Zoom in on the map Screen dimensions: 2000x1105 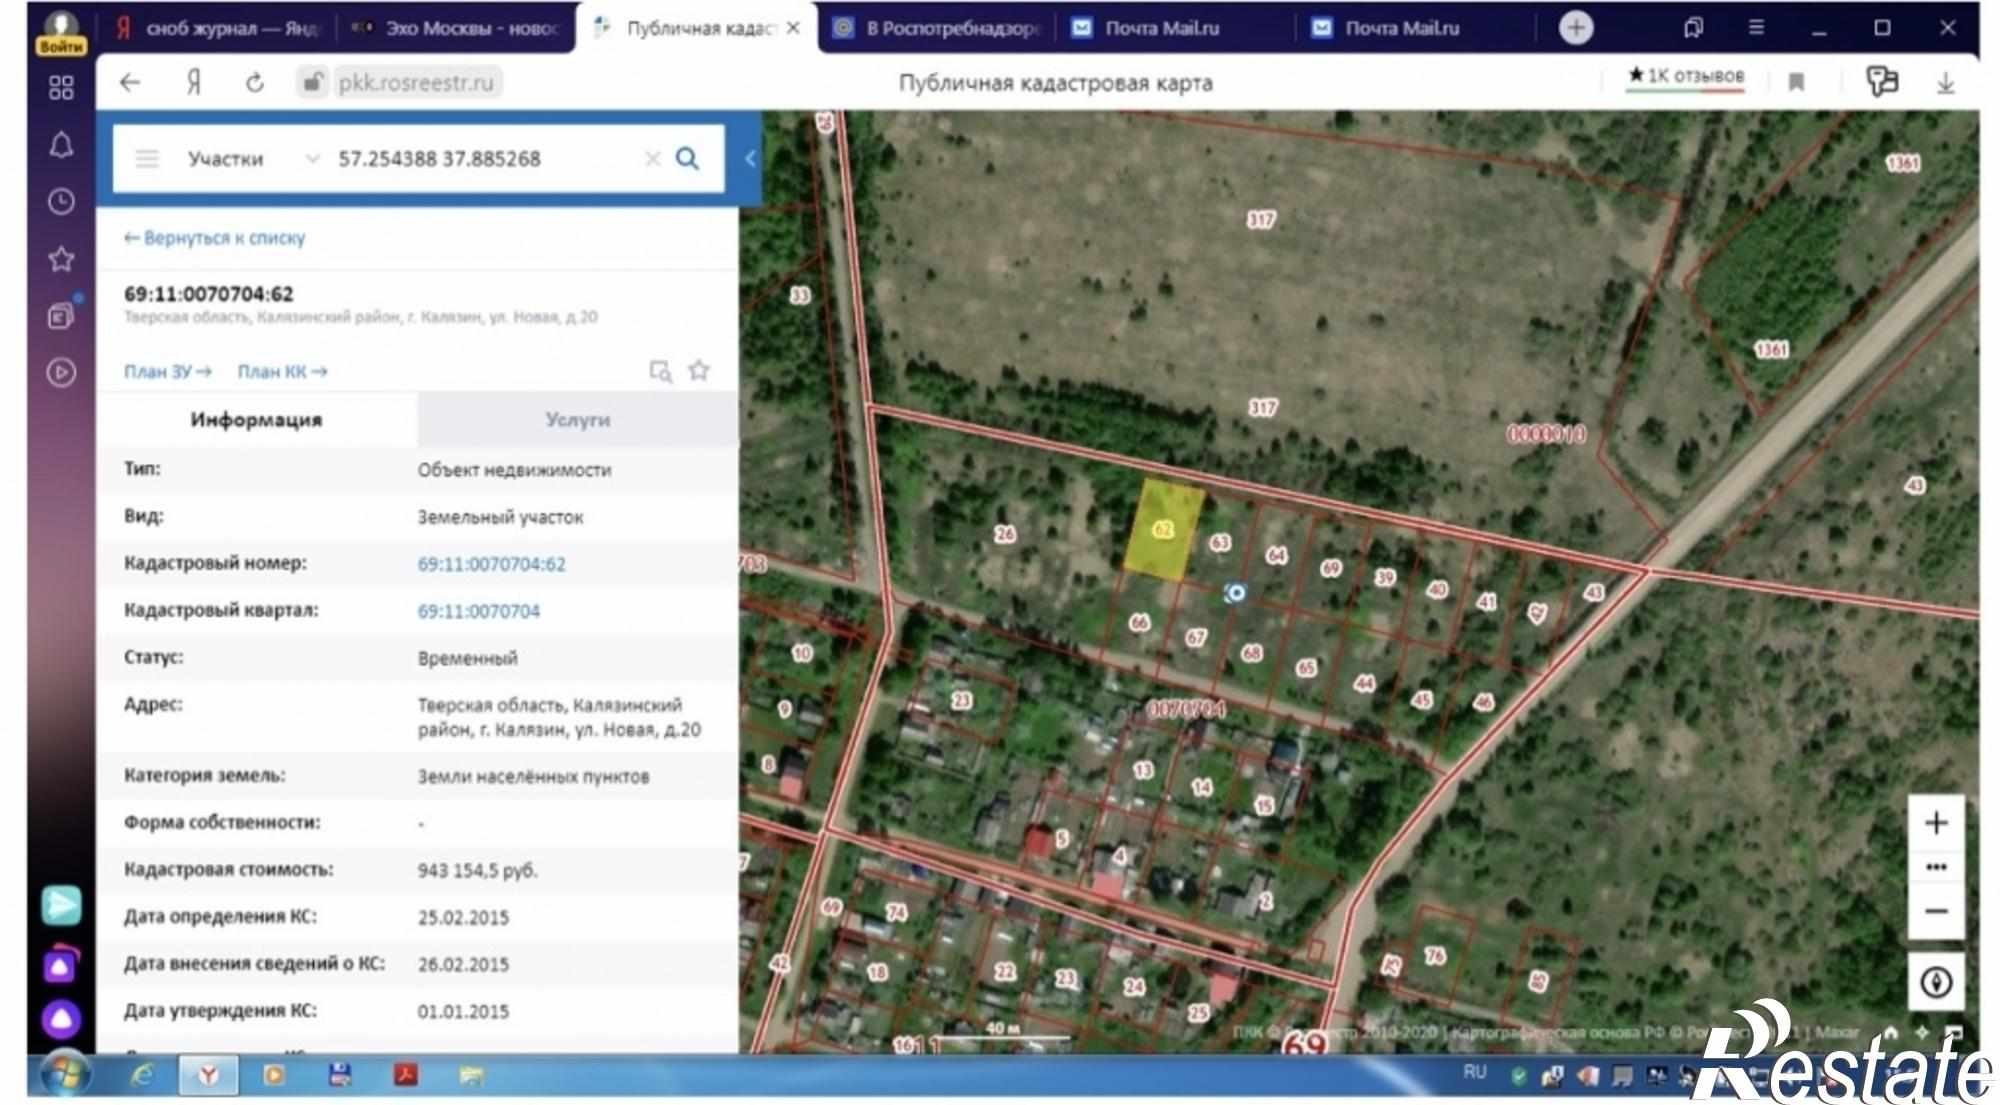click(1936, 823)
